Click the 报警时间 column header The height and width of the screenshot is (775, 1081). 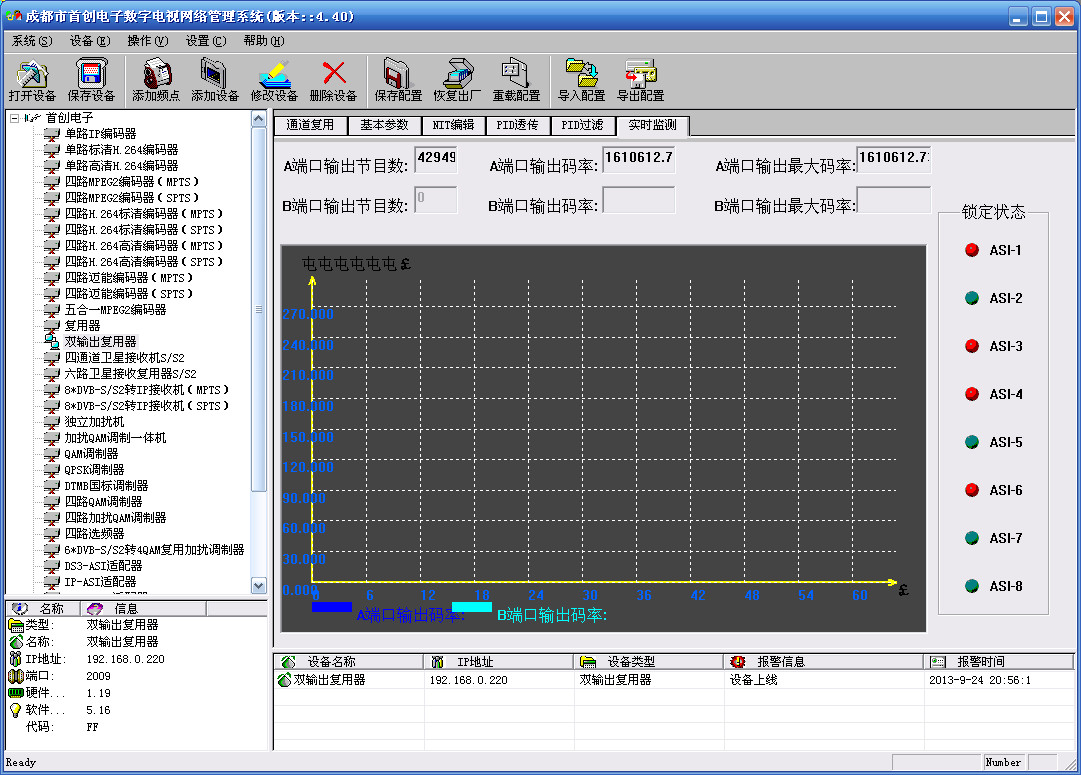point(998,662)
